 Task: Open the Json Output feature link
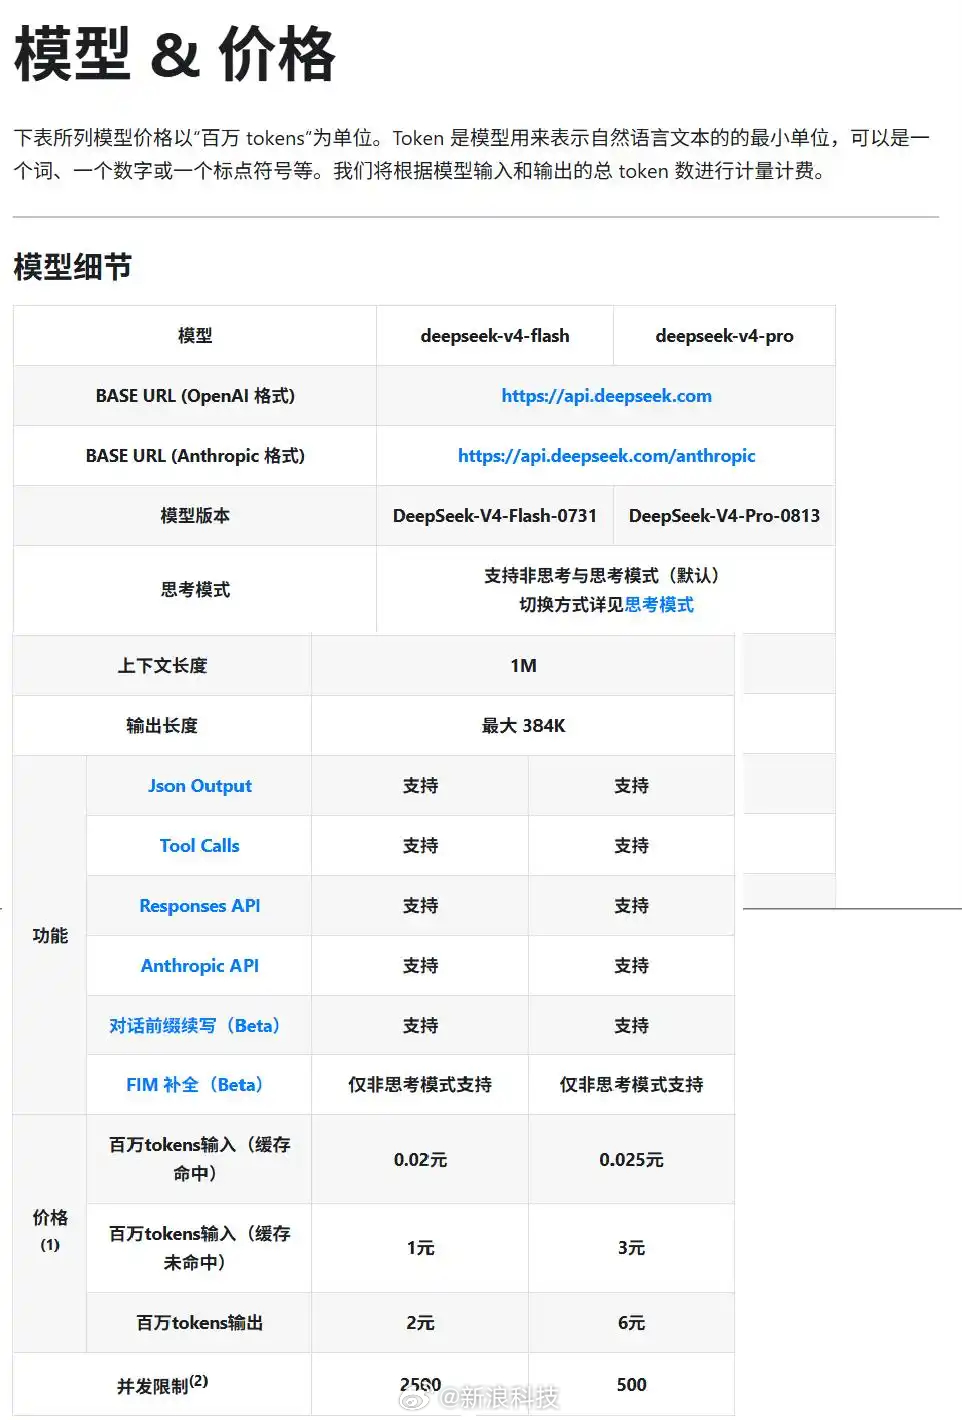(x=200, y=786)
